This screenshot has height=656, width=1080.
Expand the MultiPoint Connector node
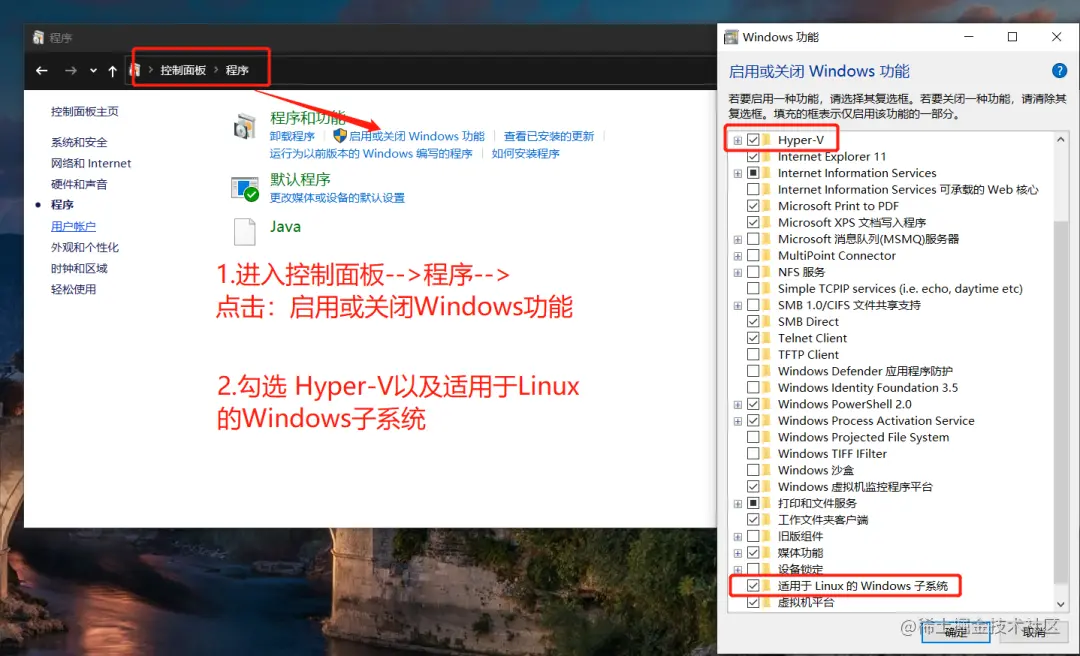click(738, 256)
